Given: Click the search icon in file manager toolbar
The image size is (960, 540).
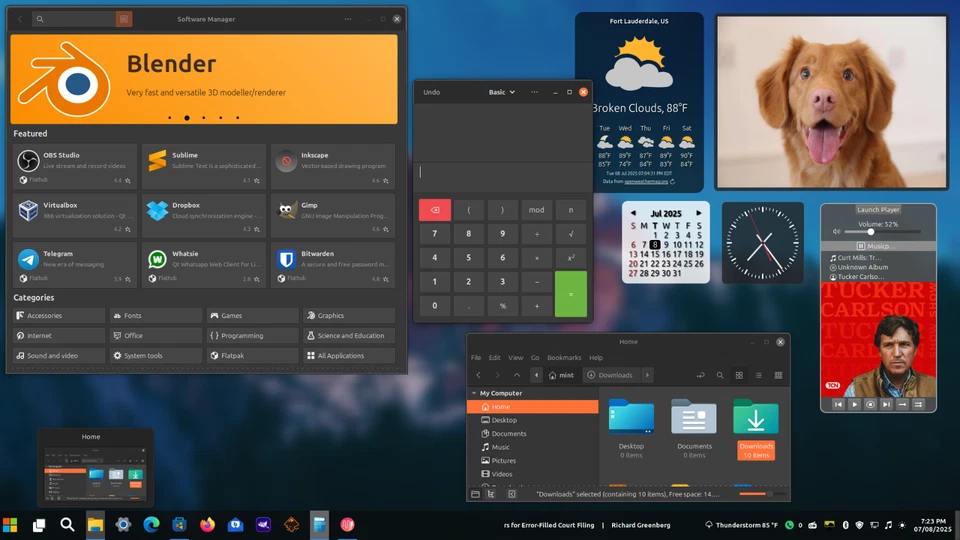Looking at the screenshot, I should [x=719, y=375].
